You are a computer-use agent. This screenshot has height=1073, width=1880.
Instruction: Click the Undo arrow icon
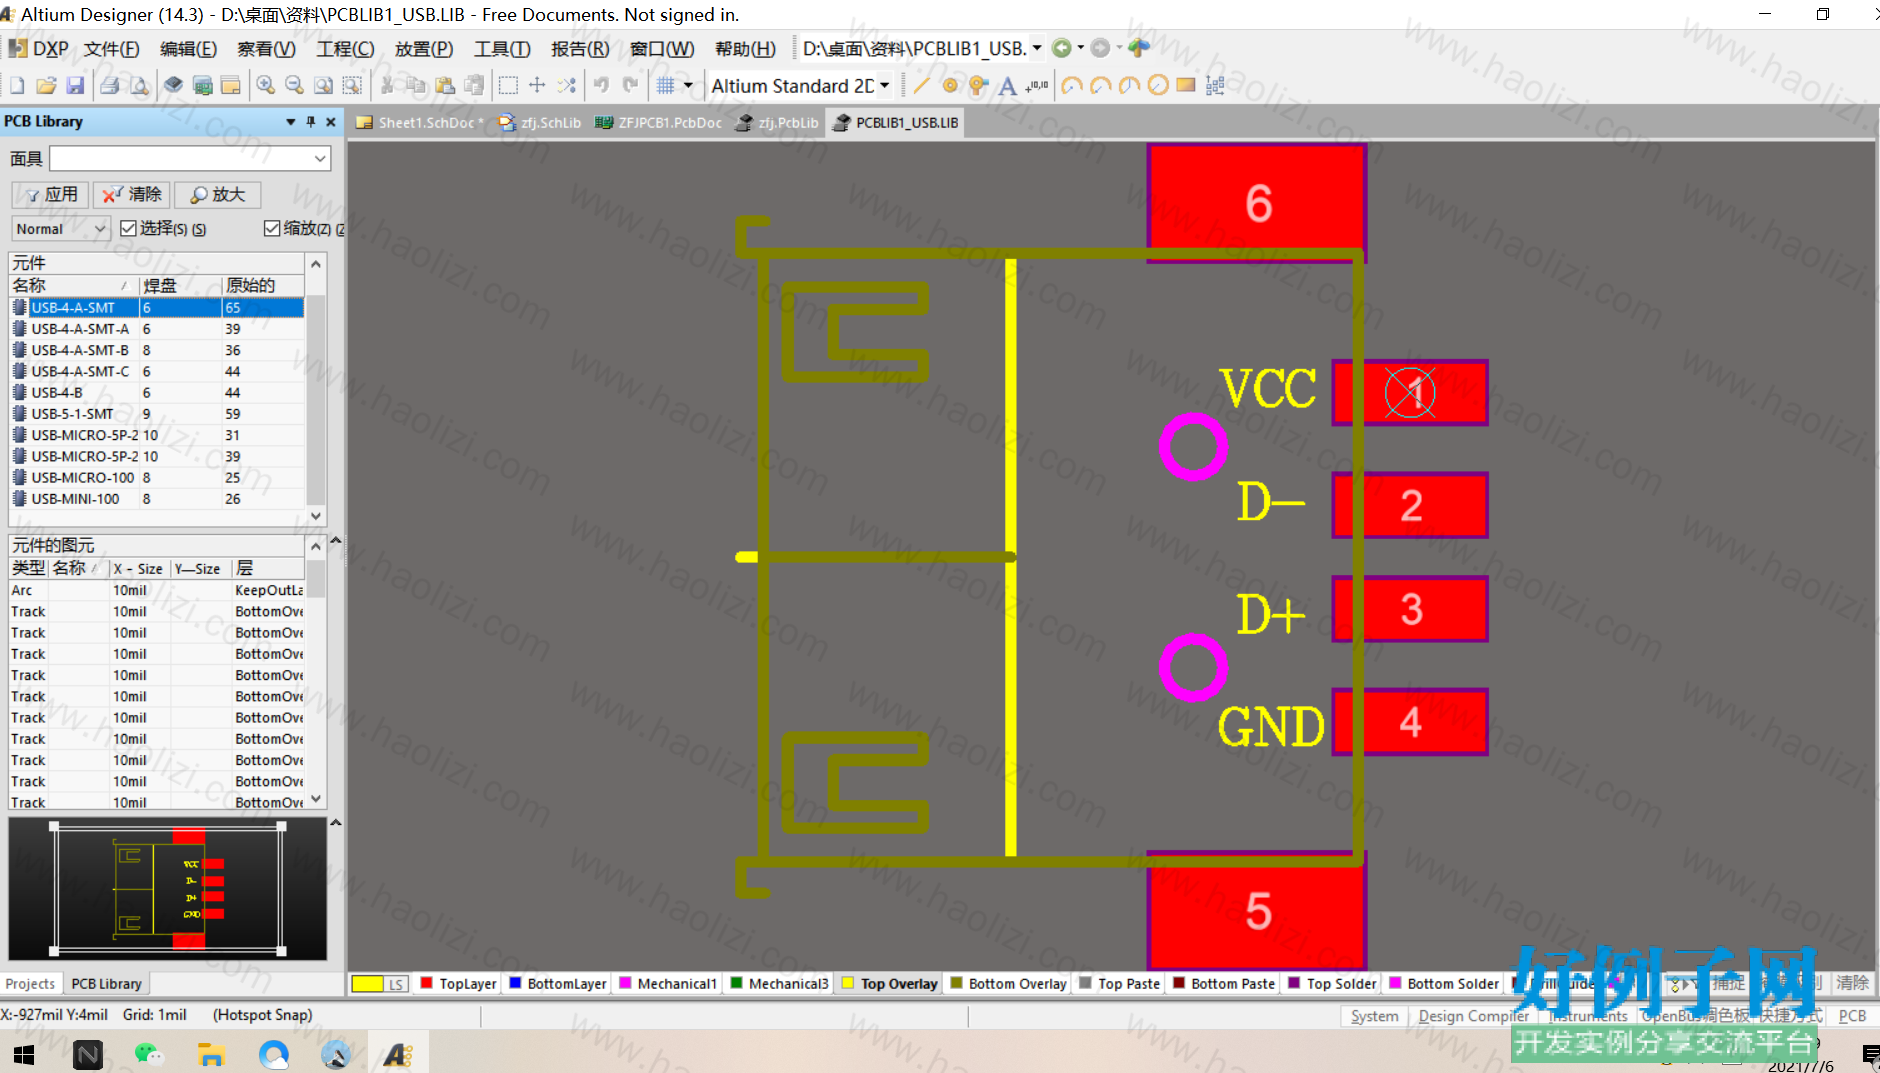click(x=601, y=86)
